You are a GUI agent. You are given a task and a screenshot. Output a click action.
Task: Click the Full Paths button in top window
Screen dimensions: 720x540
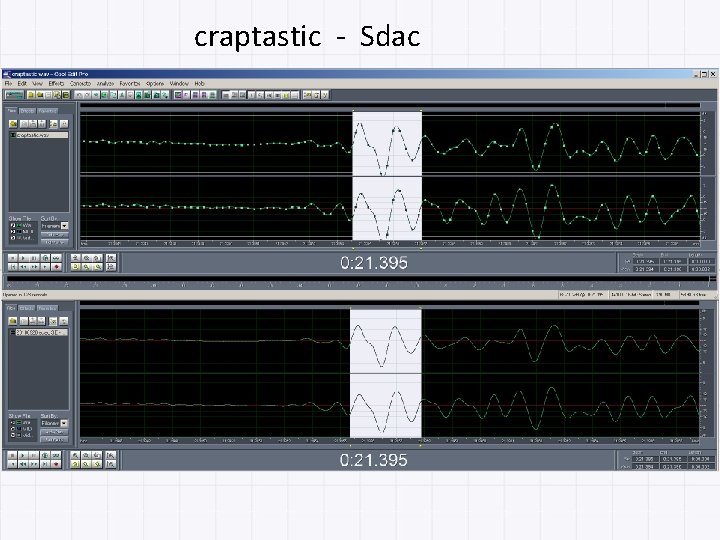click(x=54, y=242)
